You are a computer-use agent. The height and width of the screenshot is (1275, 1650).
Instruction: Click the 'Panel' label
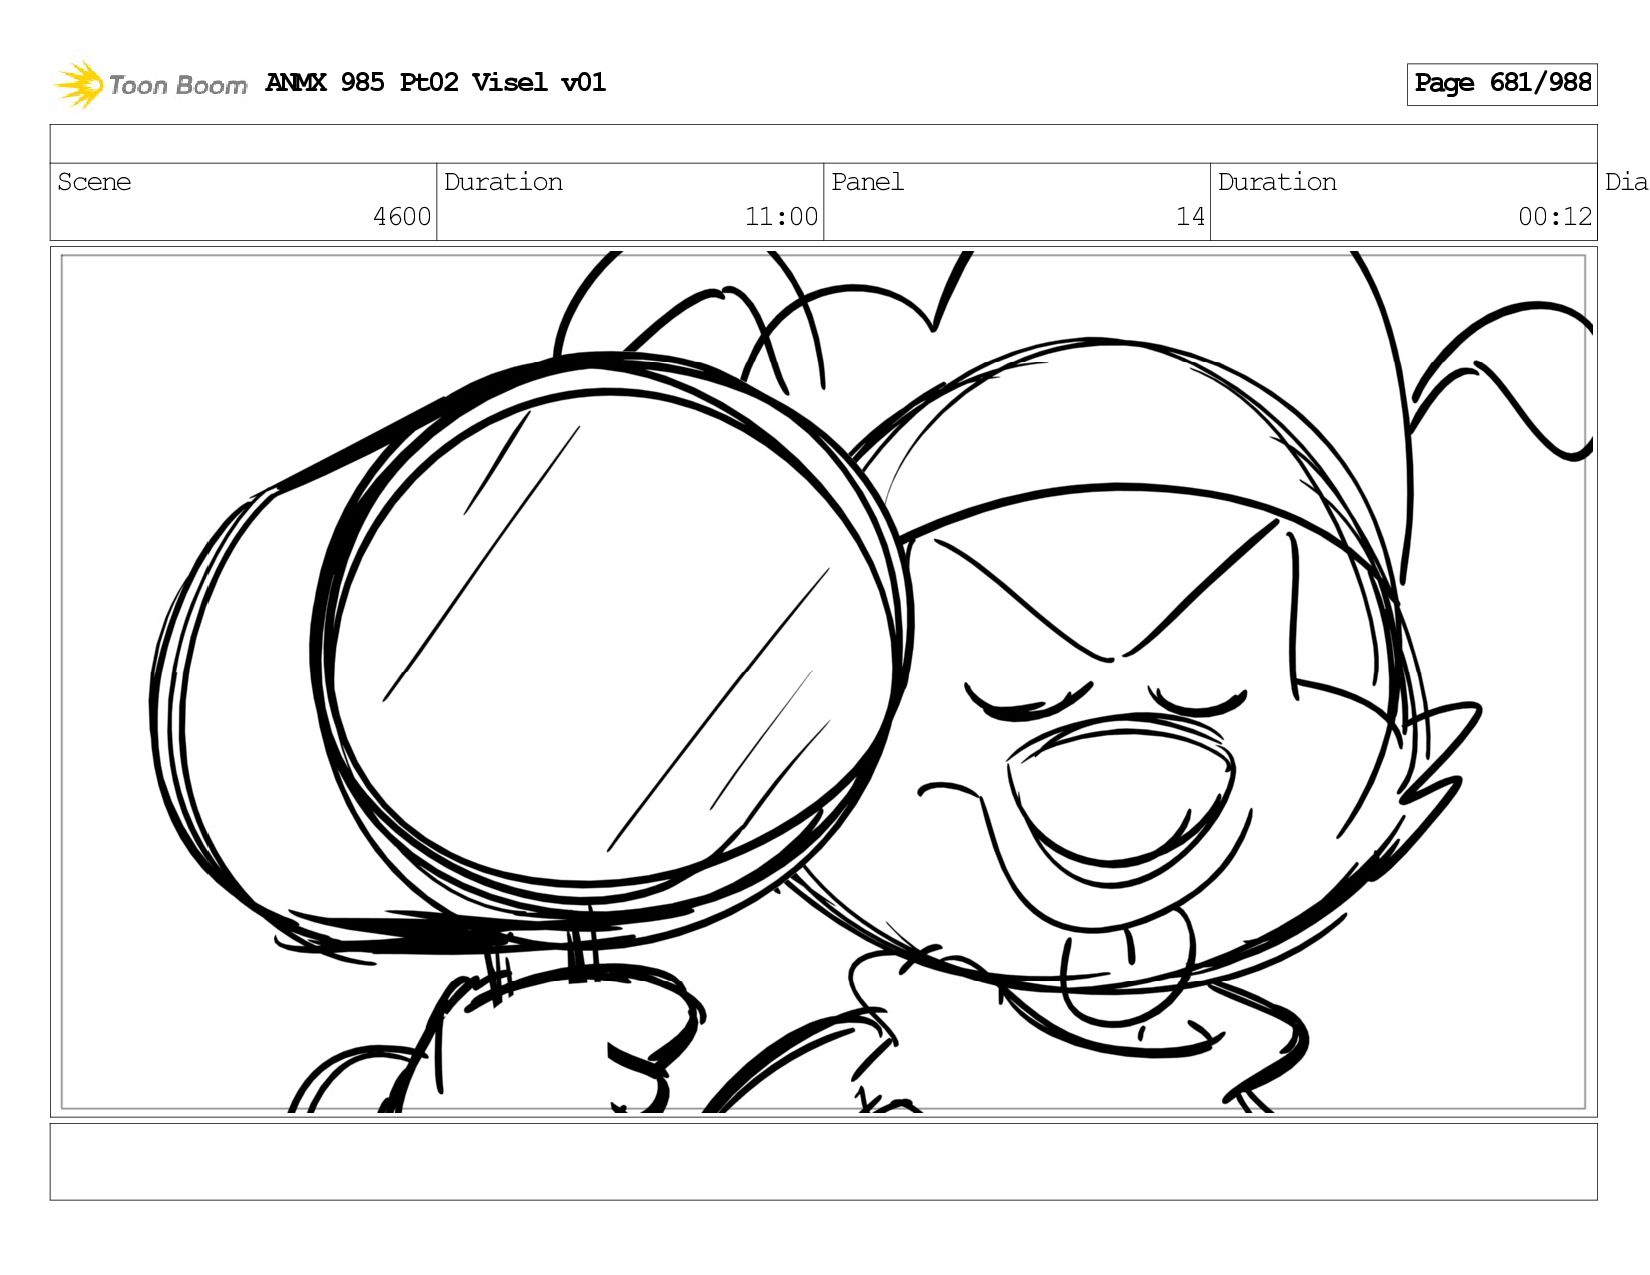867,182
